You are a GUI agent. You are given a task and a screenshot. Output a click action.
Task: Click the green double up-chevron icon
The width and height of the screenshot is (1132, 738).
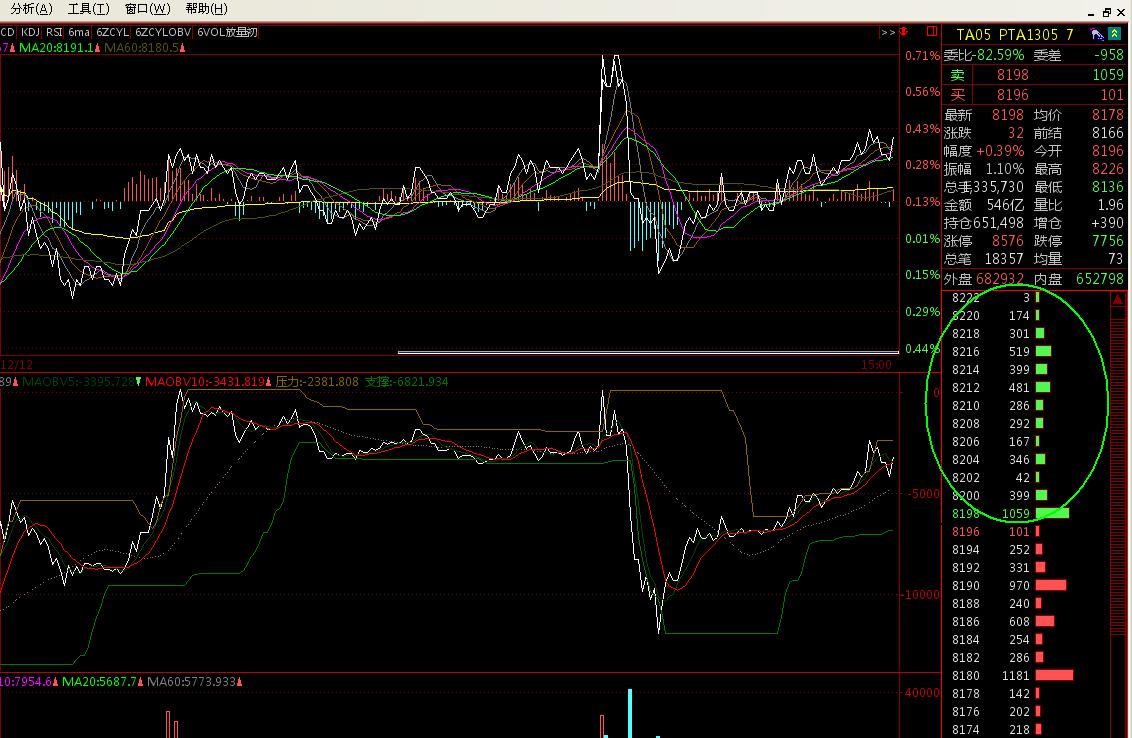1115,34
